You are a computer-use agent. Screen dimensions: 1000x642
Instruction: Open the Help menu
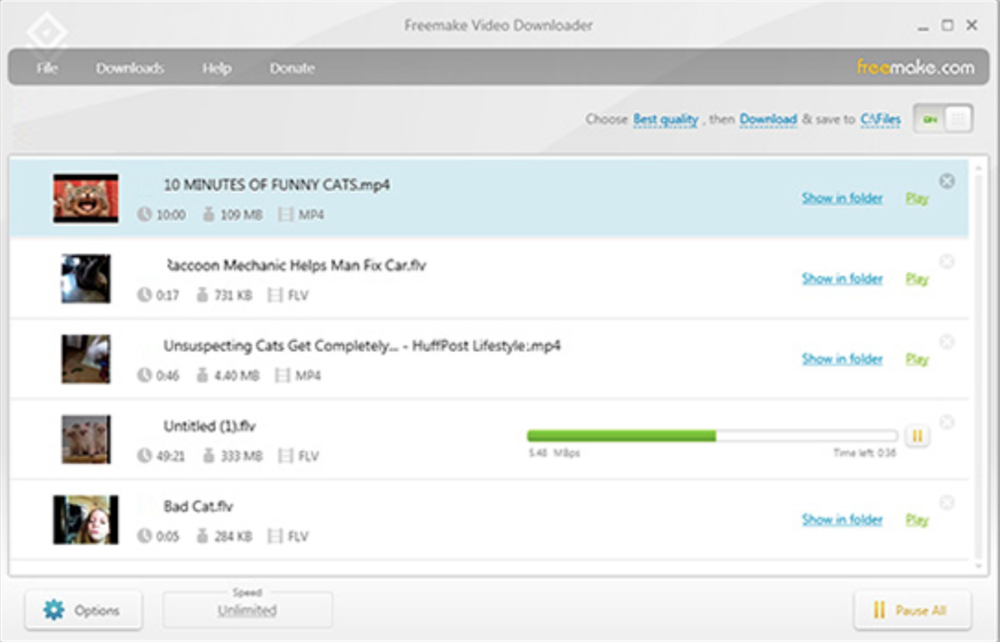pos(217,68)
